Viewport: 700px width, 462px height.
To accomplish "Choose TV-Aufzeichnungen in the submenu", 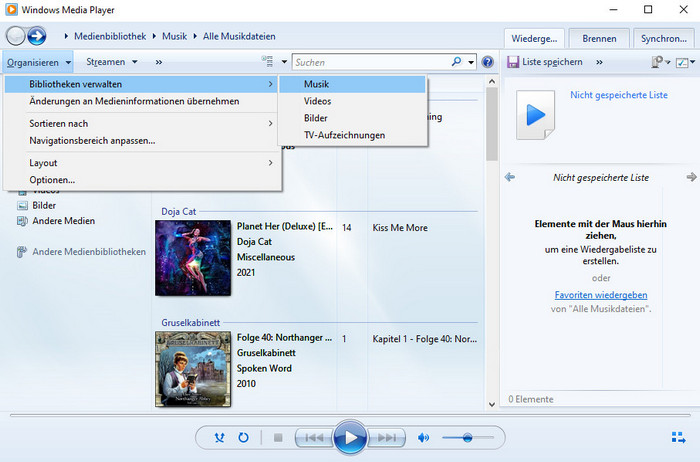I will tap(352, 135).
